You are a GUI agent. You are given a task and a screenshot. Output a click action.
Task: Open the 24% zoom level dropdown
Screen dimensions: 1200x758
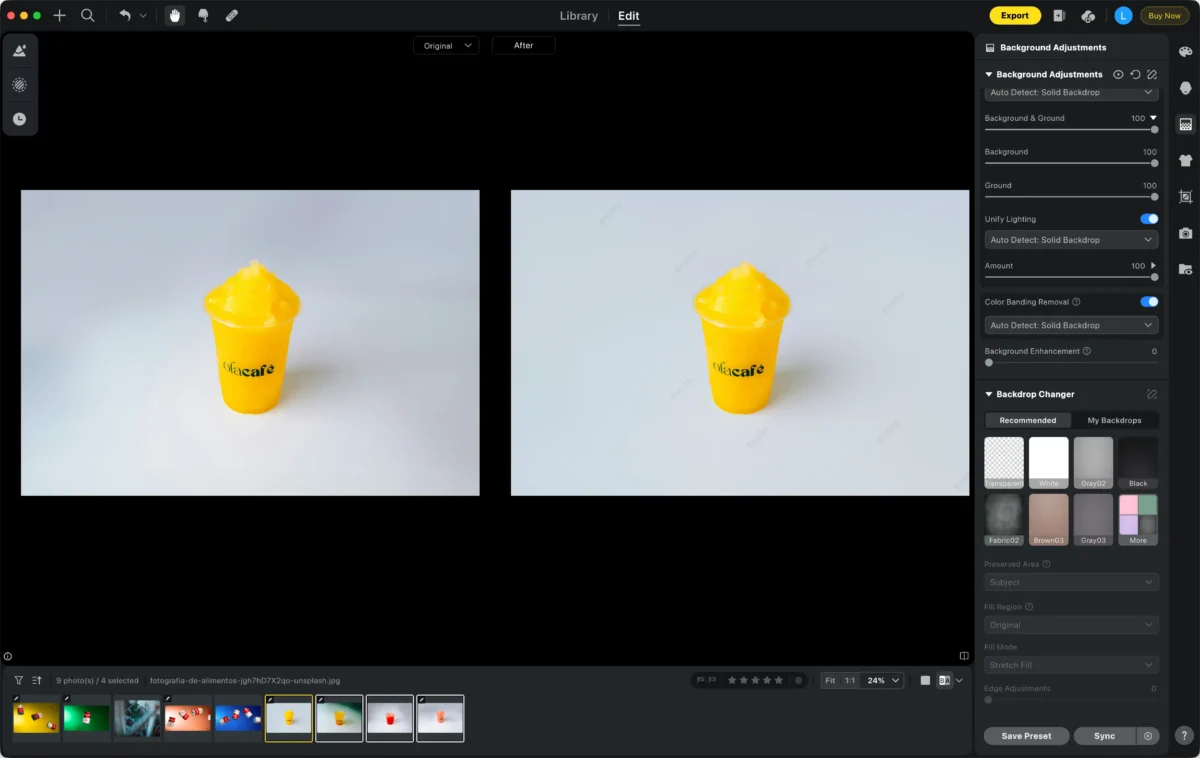pos(883,680)
